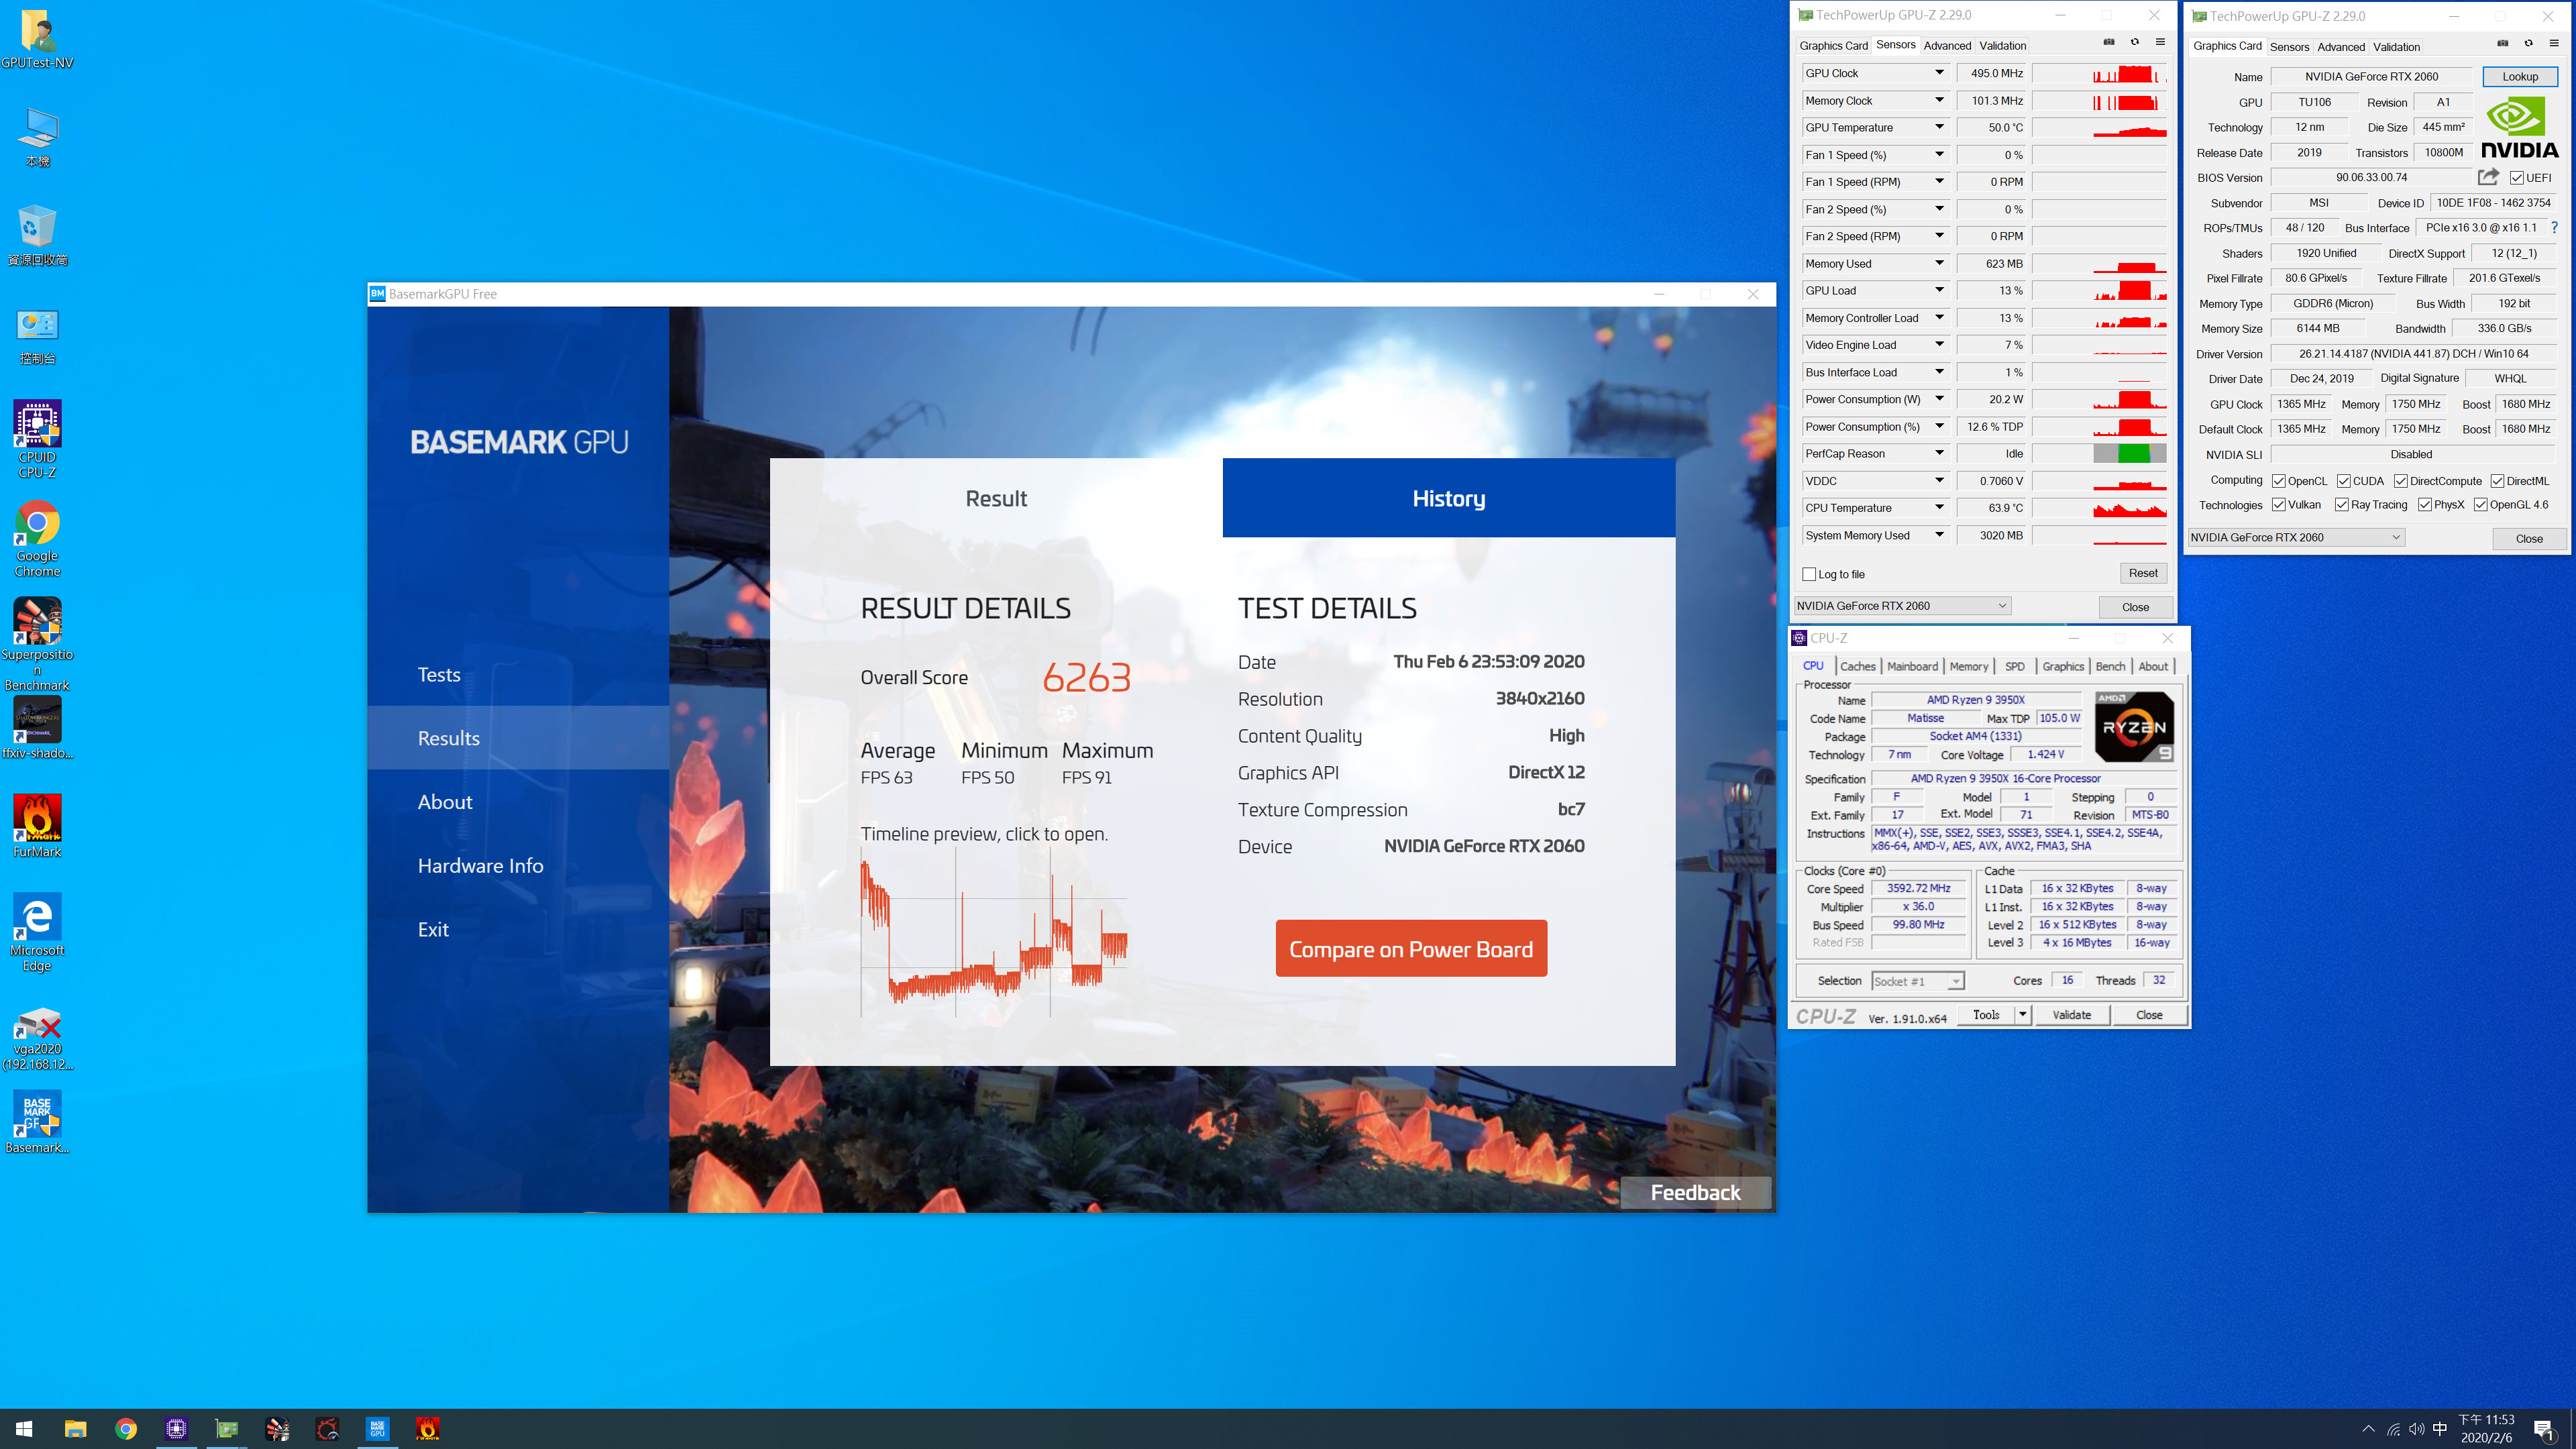Click the taskbar clock showing 11:53
The image size is (2576, 1449).
click(x=2486, y=1428)
